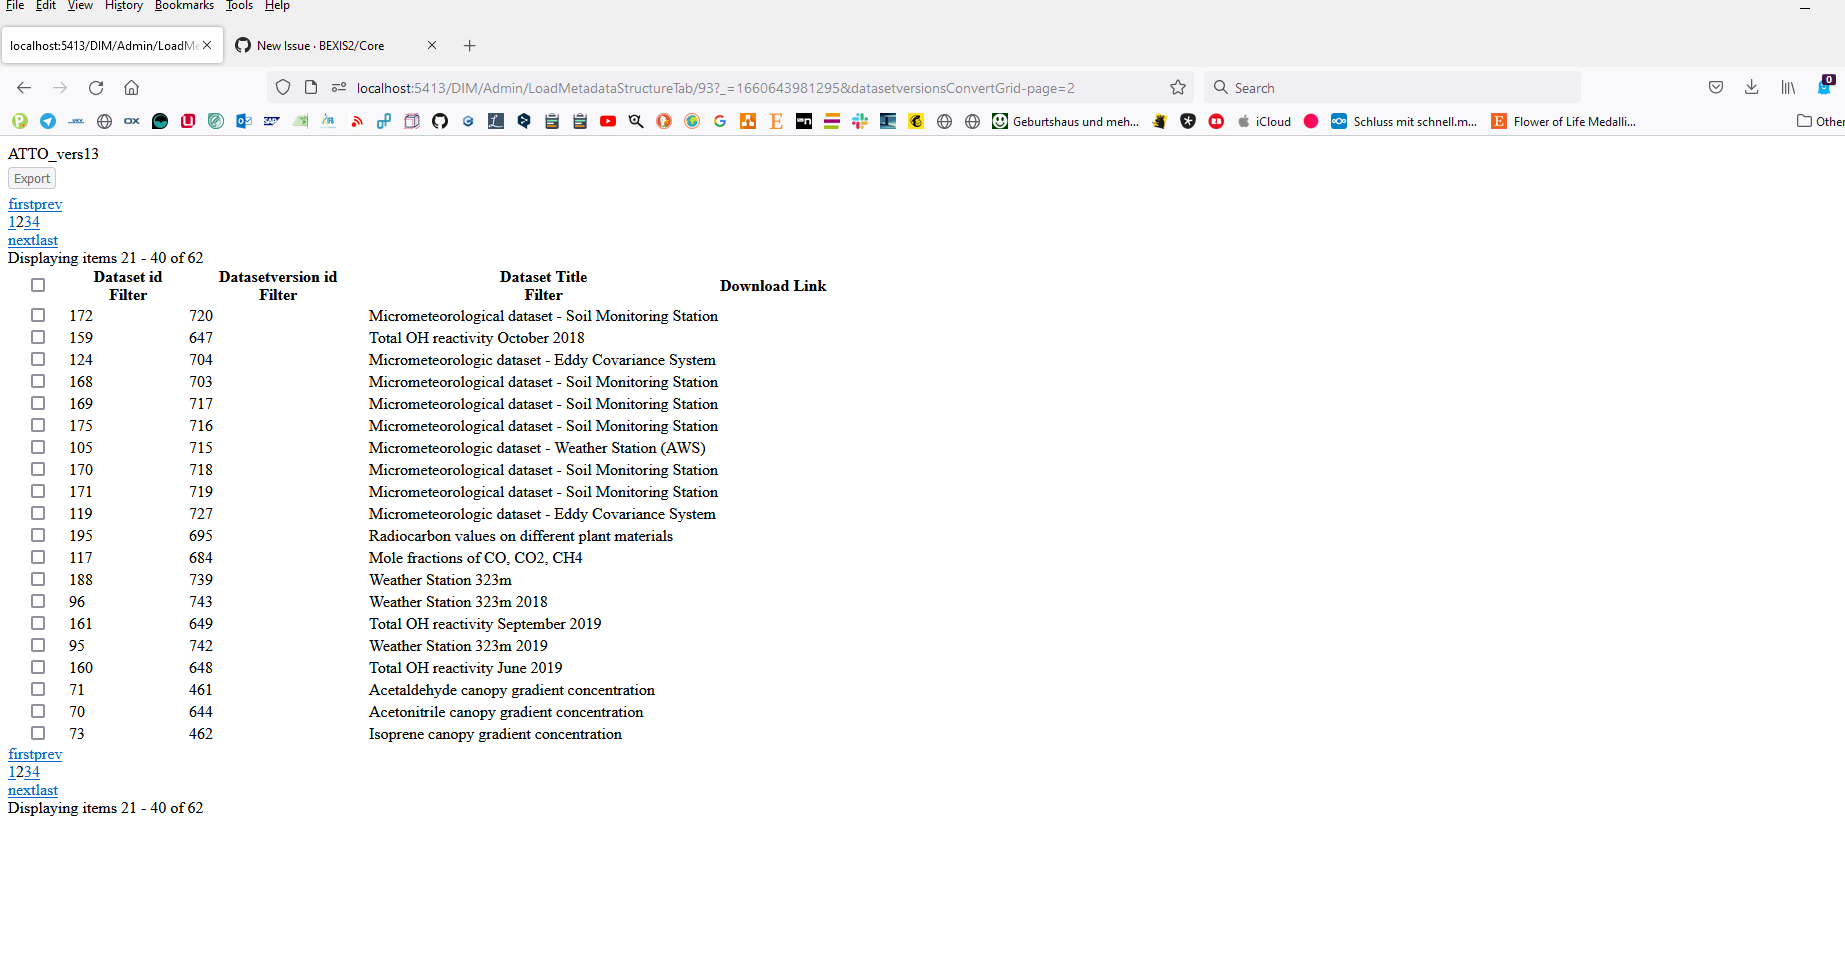
Task: Click the Download Link column header
Action: [x=773, y=286]
